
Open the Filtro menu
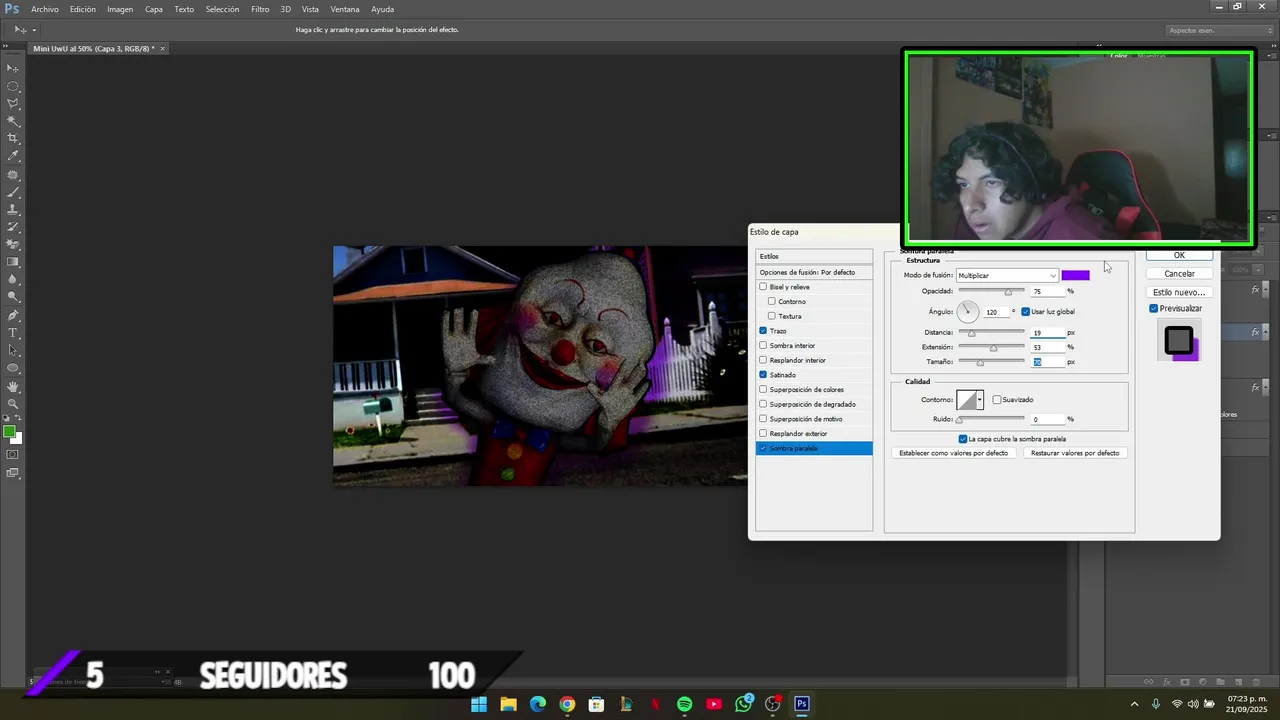(x=260, y=9)
